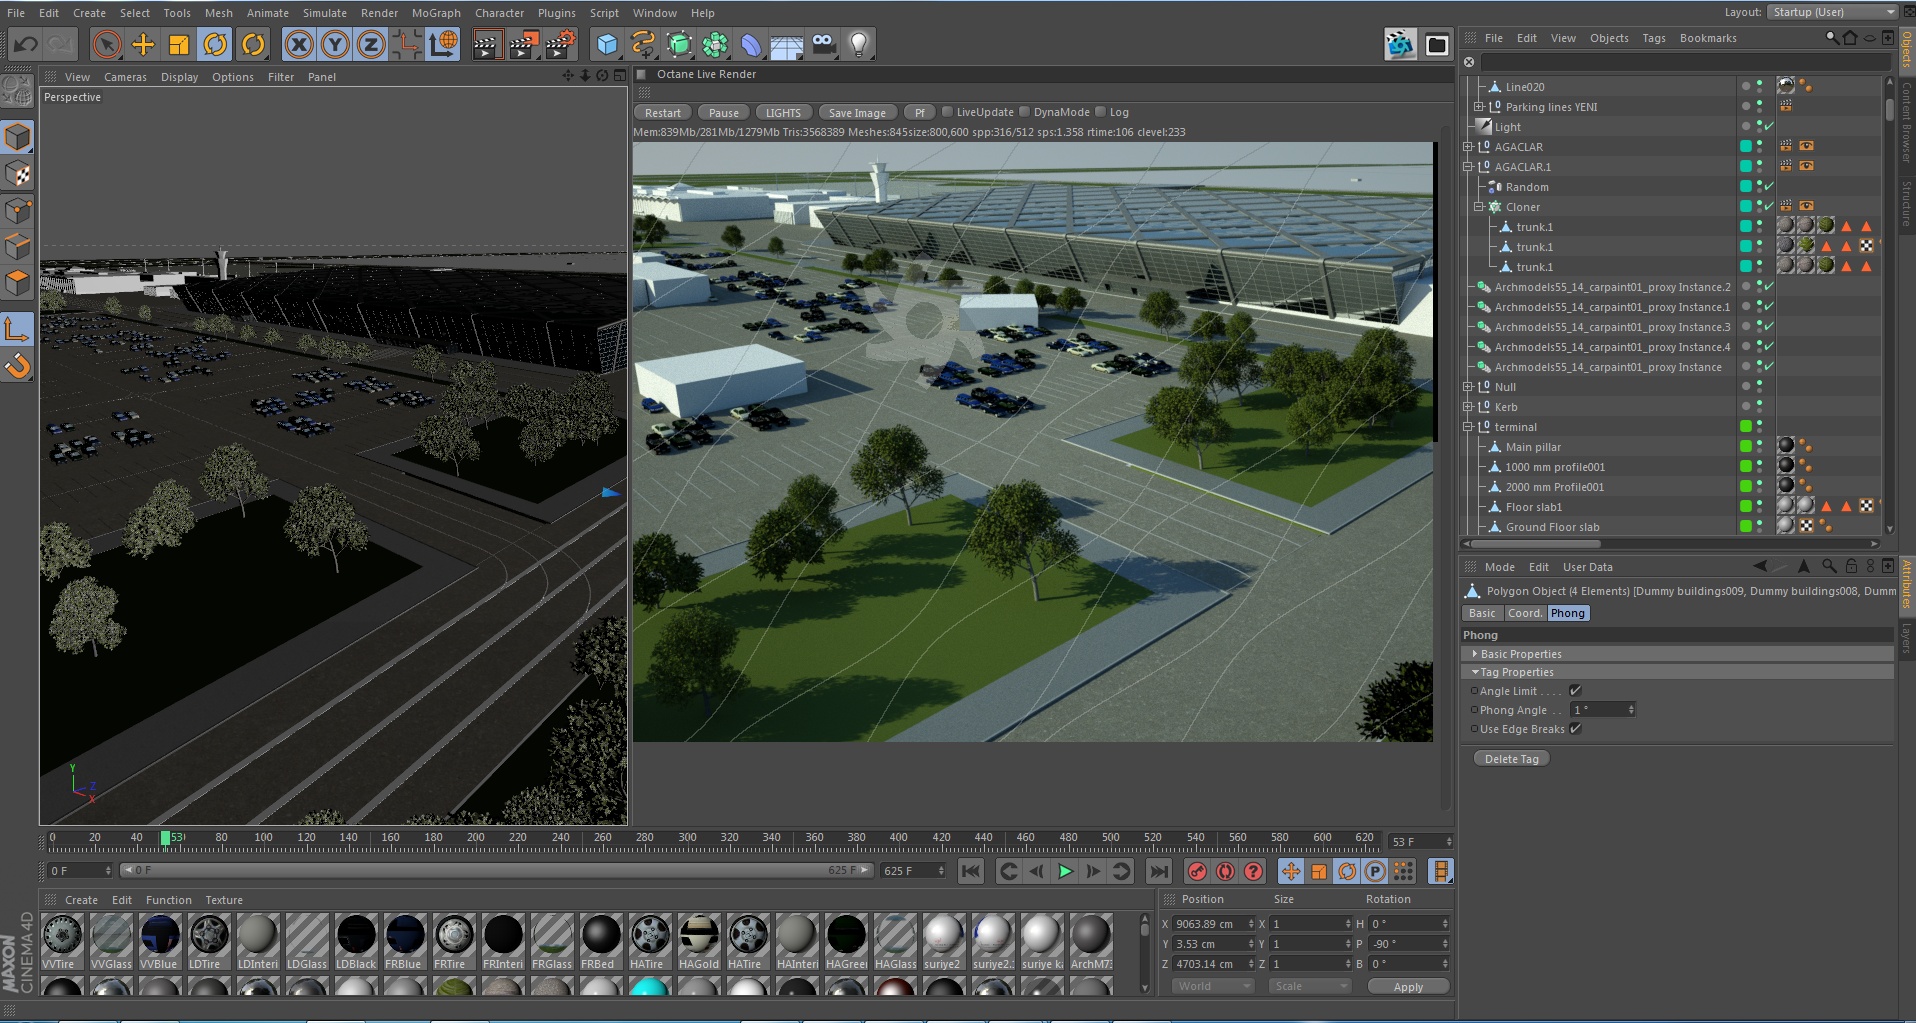1916x1023 pixels.
Task: Add a light object from toolbar
Action: 858,44
